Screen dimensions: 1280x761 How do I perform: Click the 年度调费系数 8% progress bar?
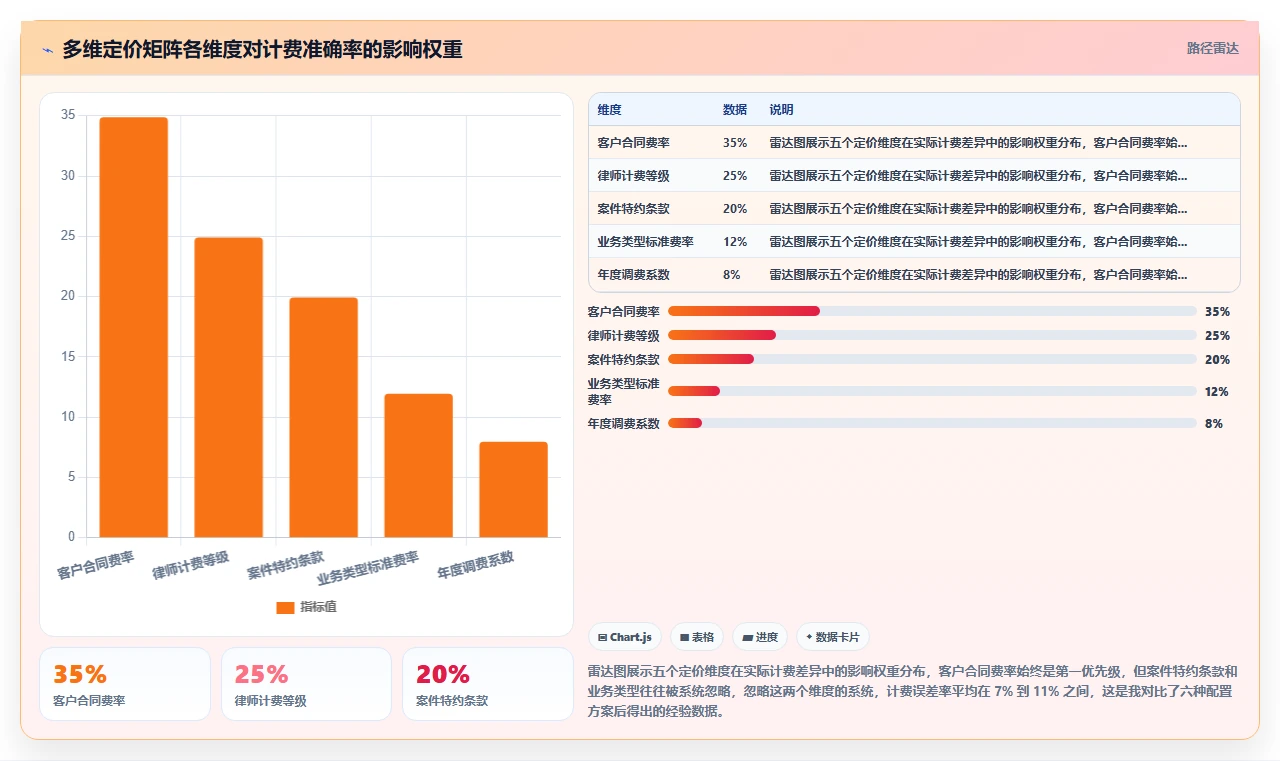tap(932, 423)
